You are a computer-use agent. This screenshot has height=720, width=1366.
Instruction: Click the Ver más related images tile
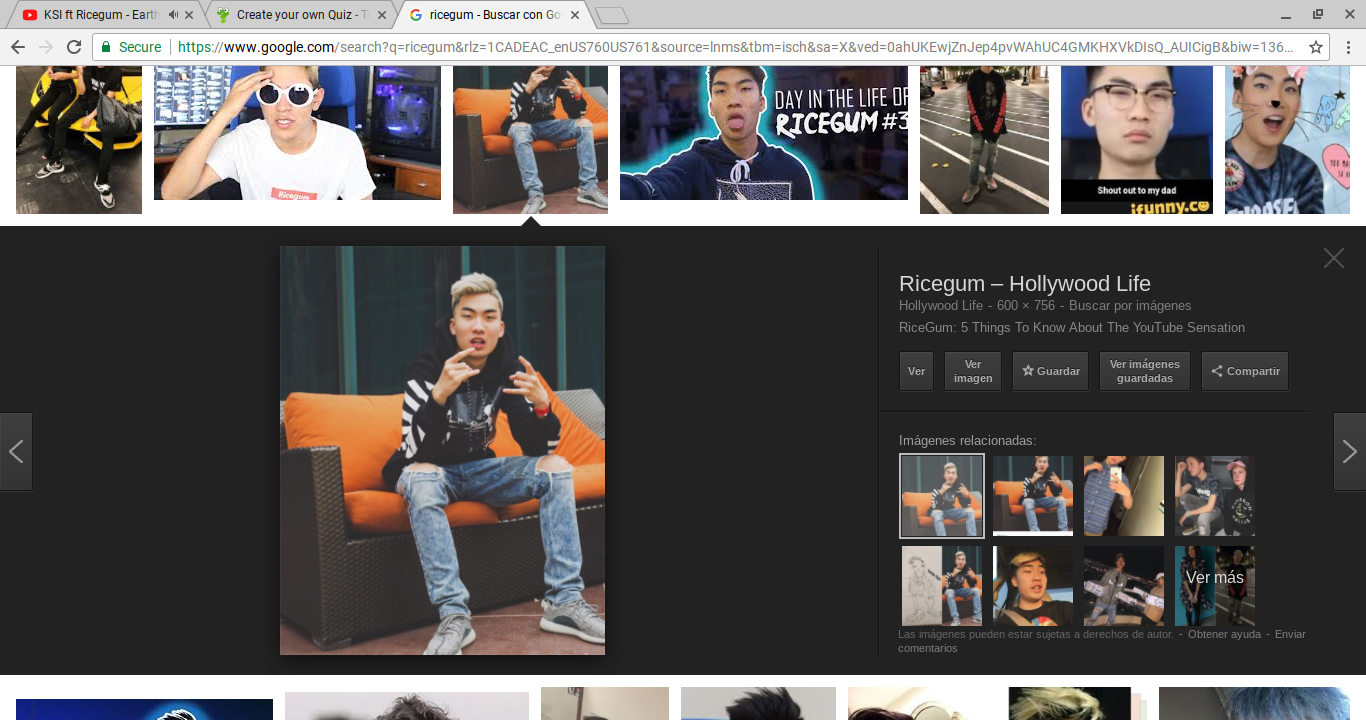click(x=1215, y=585)
